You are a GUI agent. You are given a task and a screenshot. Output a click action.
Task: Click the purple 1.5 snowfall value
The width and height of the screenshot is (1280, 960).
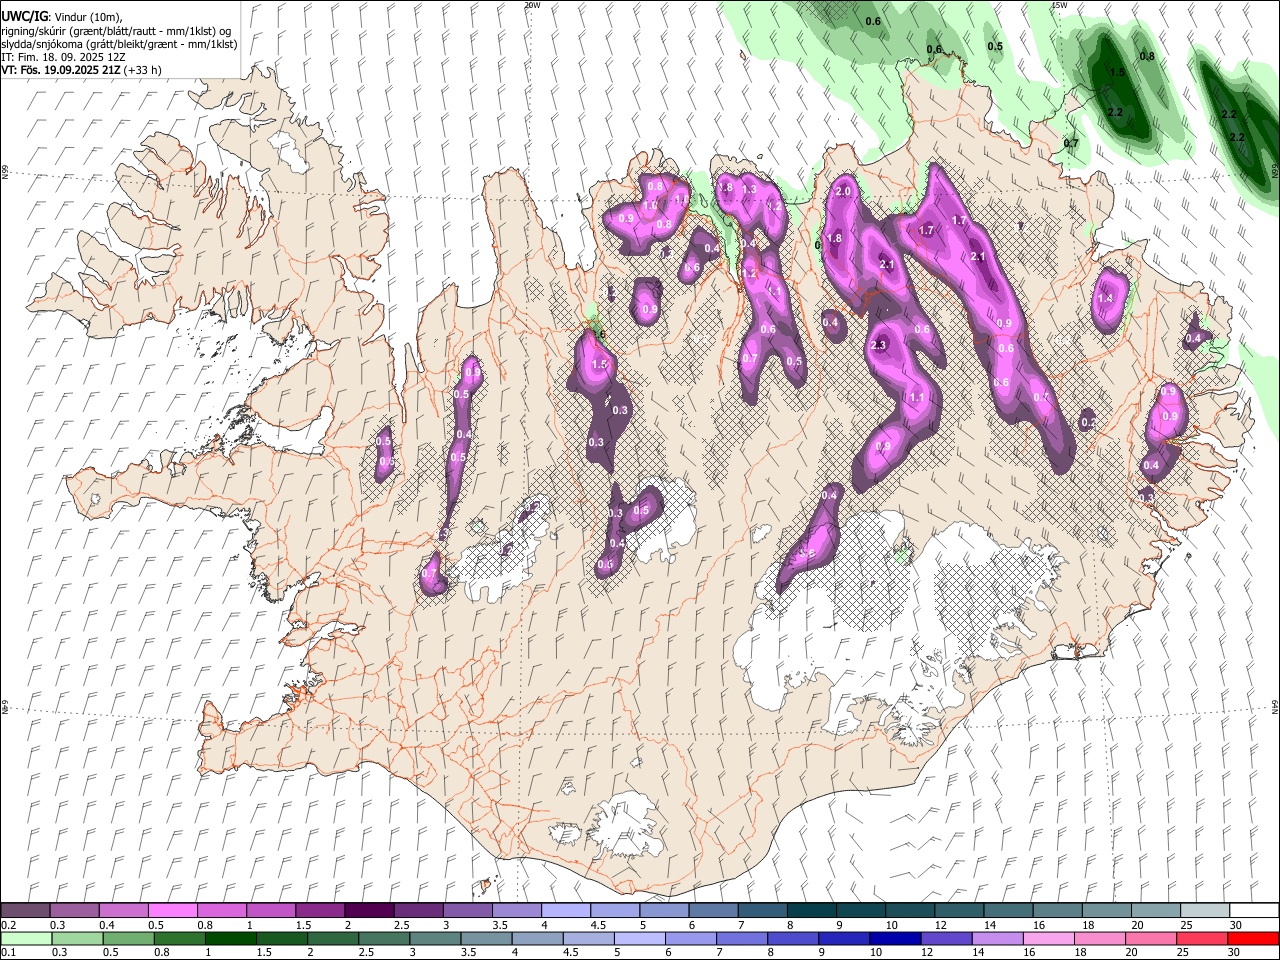point(600,365)
